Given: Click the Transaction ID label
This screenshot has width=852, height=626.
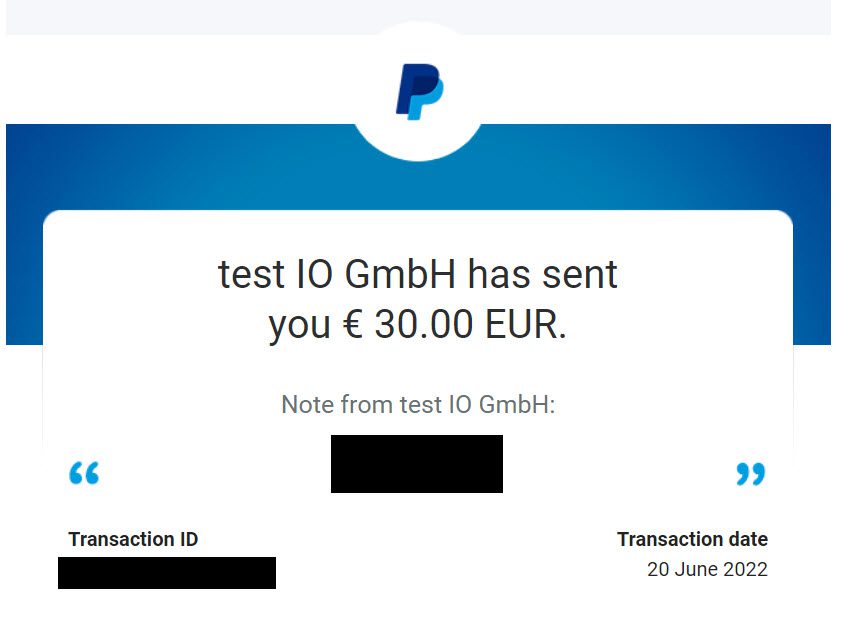Looking at the screenshot, I should pyautogui.click(x=133, y=539).
